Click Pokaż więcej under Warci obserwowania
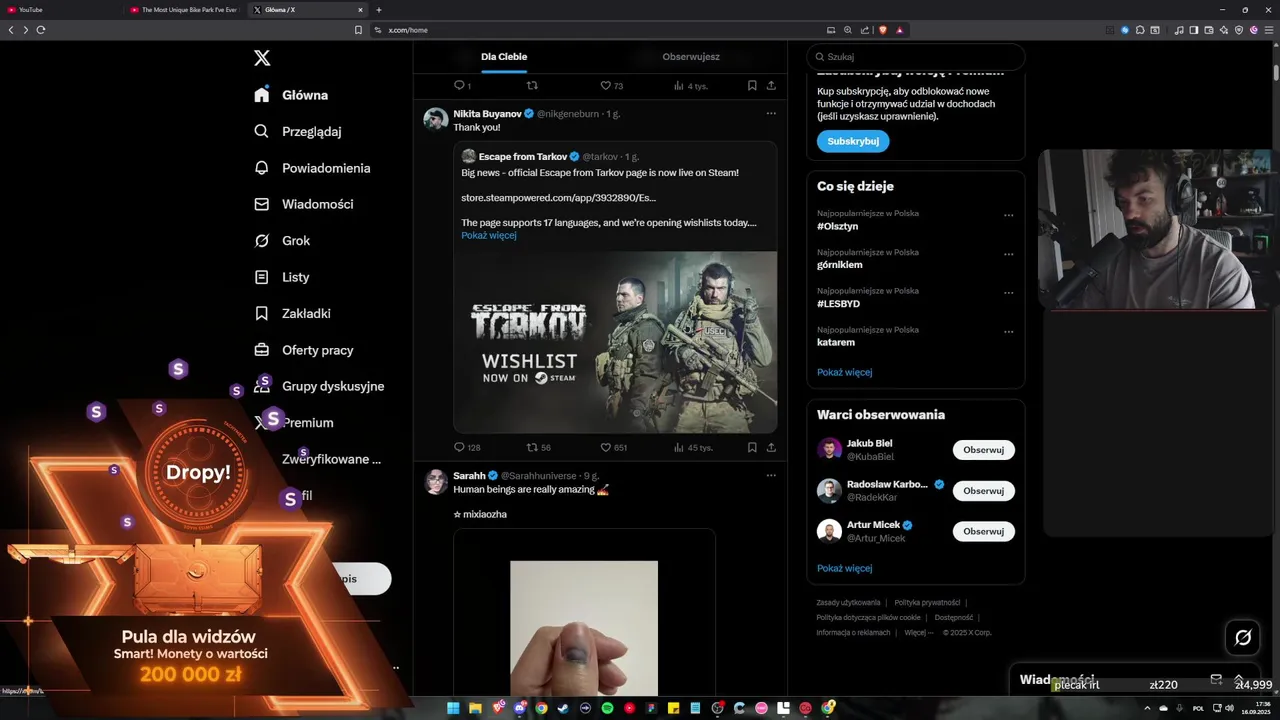Image resolution: width=1280 pixels, height=720 pixels. point(844,568)
